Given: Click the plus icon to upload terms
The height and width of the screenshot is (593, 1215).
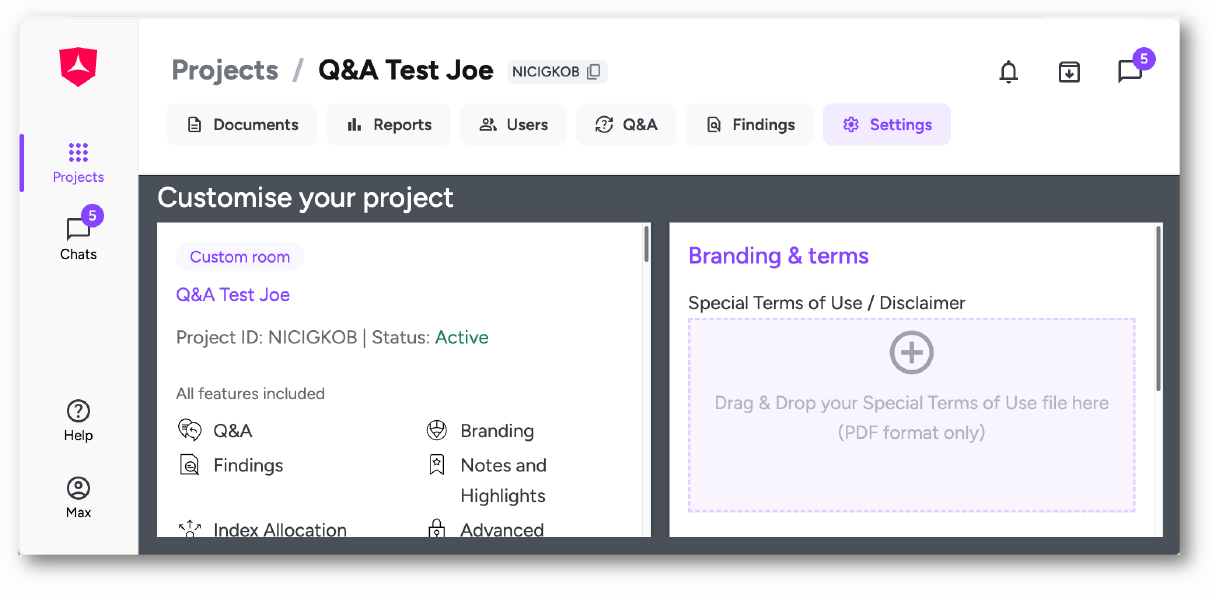Looking at the screenshot, I should pos(912,353).
